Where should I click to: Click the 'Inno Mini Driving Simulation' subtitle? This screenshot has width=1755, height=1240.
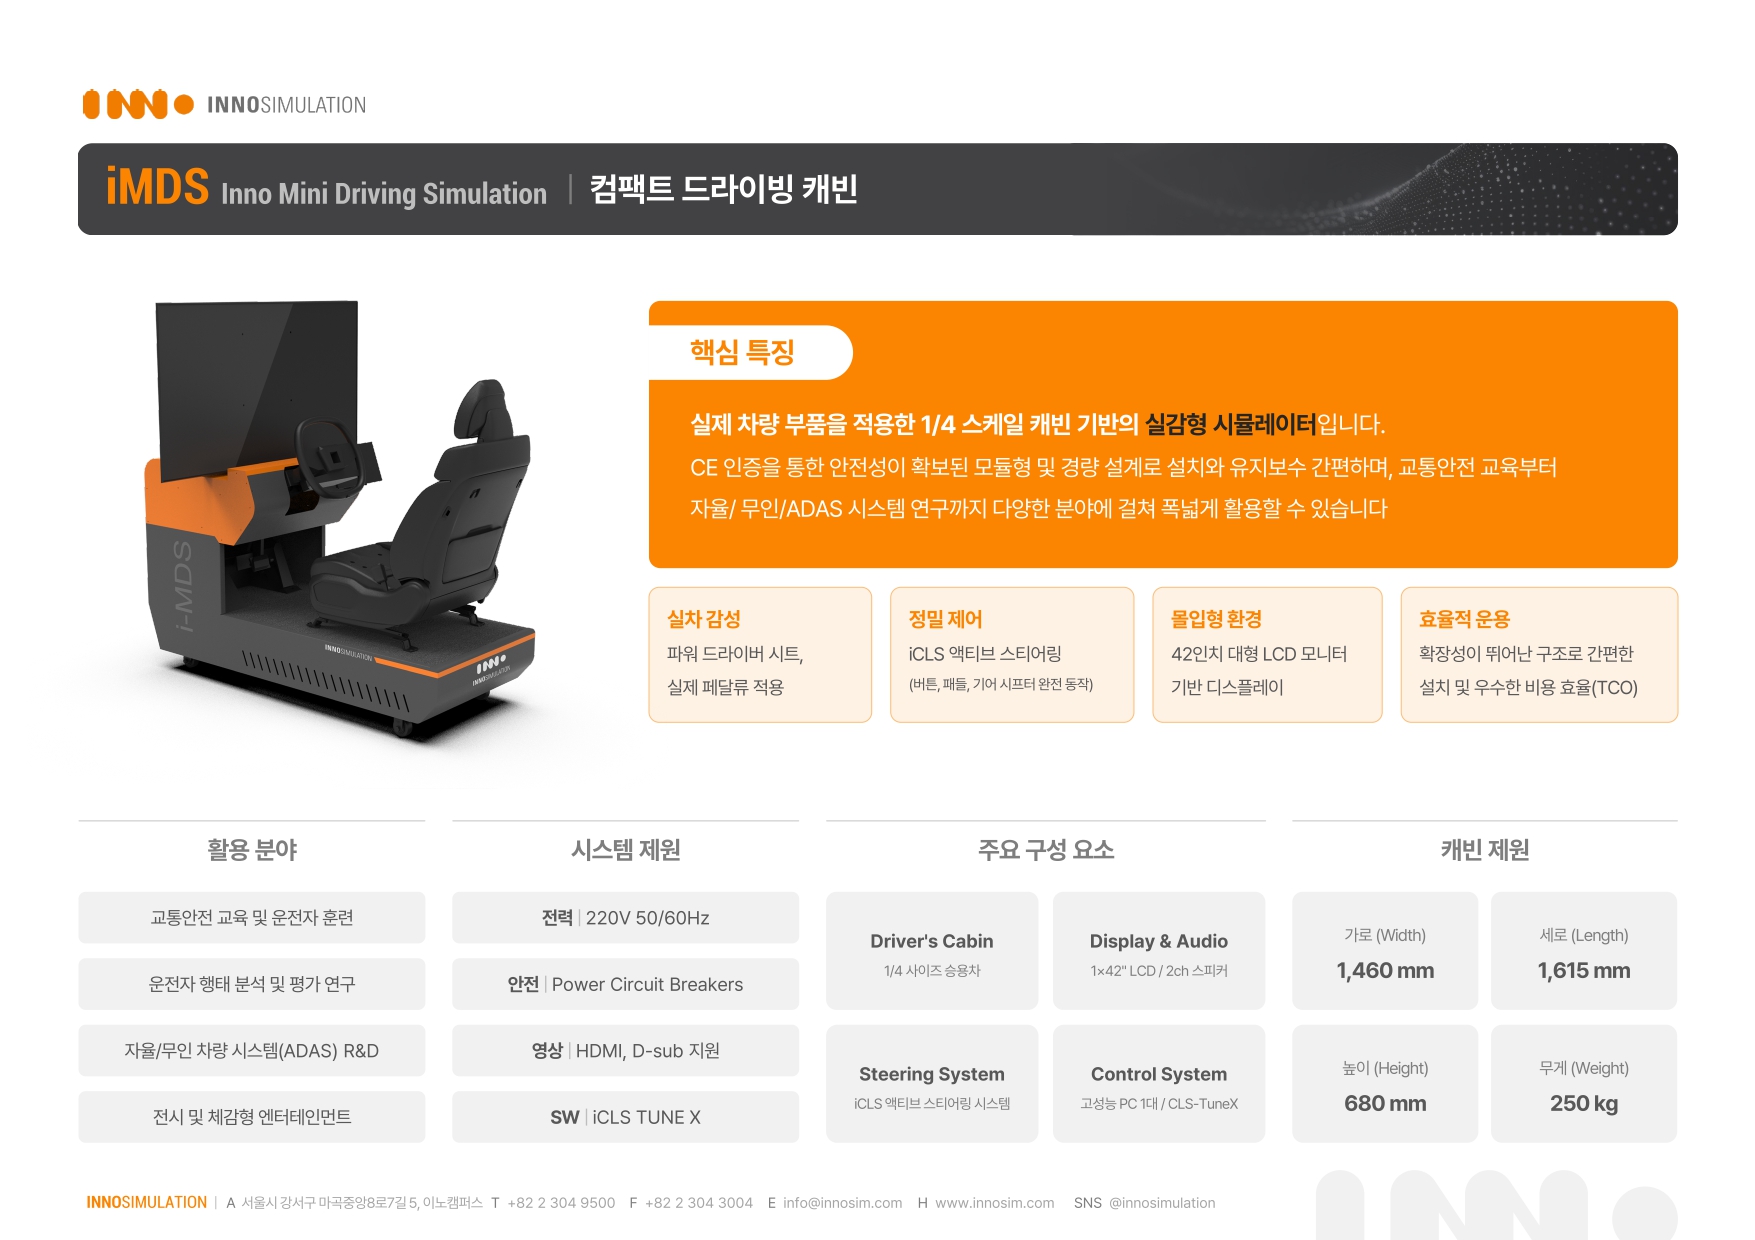tap(384, 193)
